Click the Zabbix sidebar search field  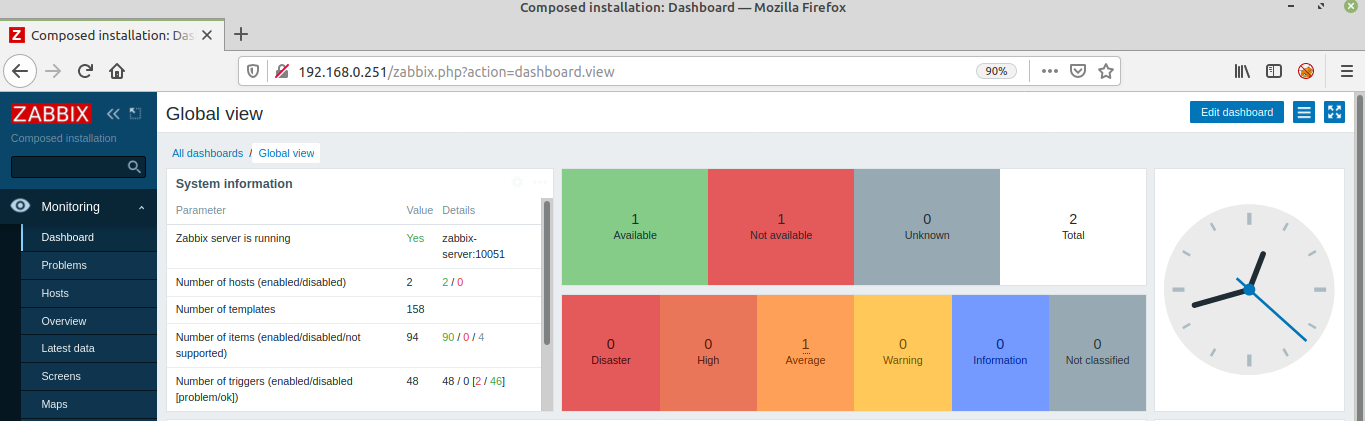click(68, 167)
